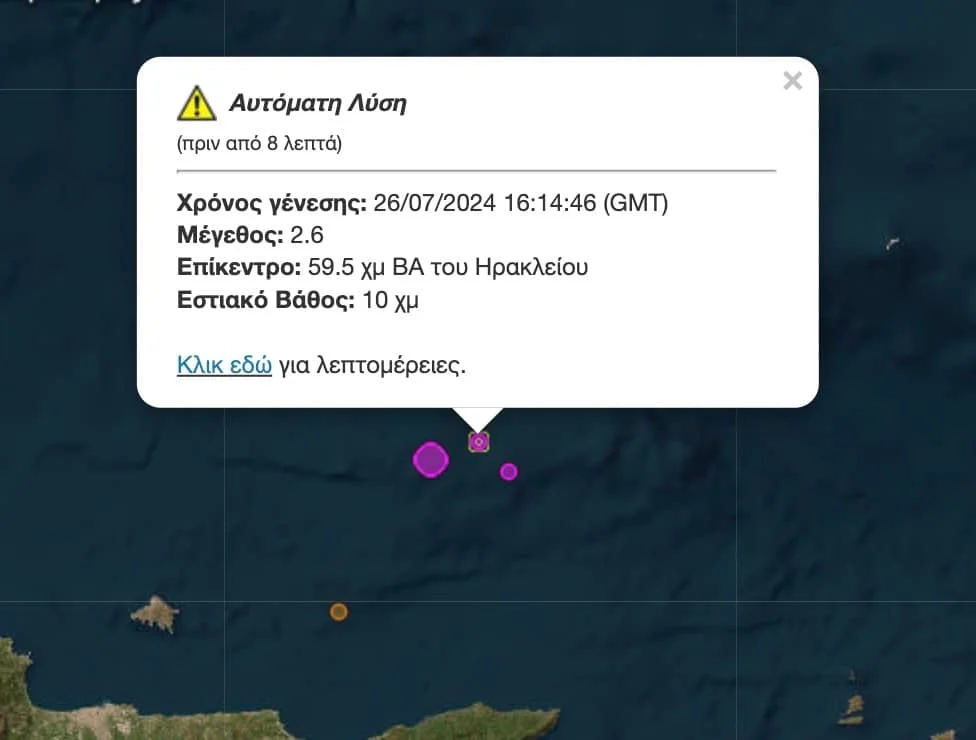Close the earthquake info popup
This screenshot has width=976, height=740.
pyautogui.click(x=792, y=81)
